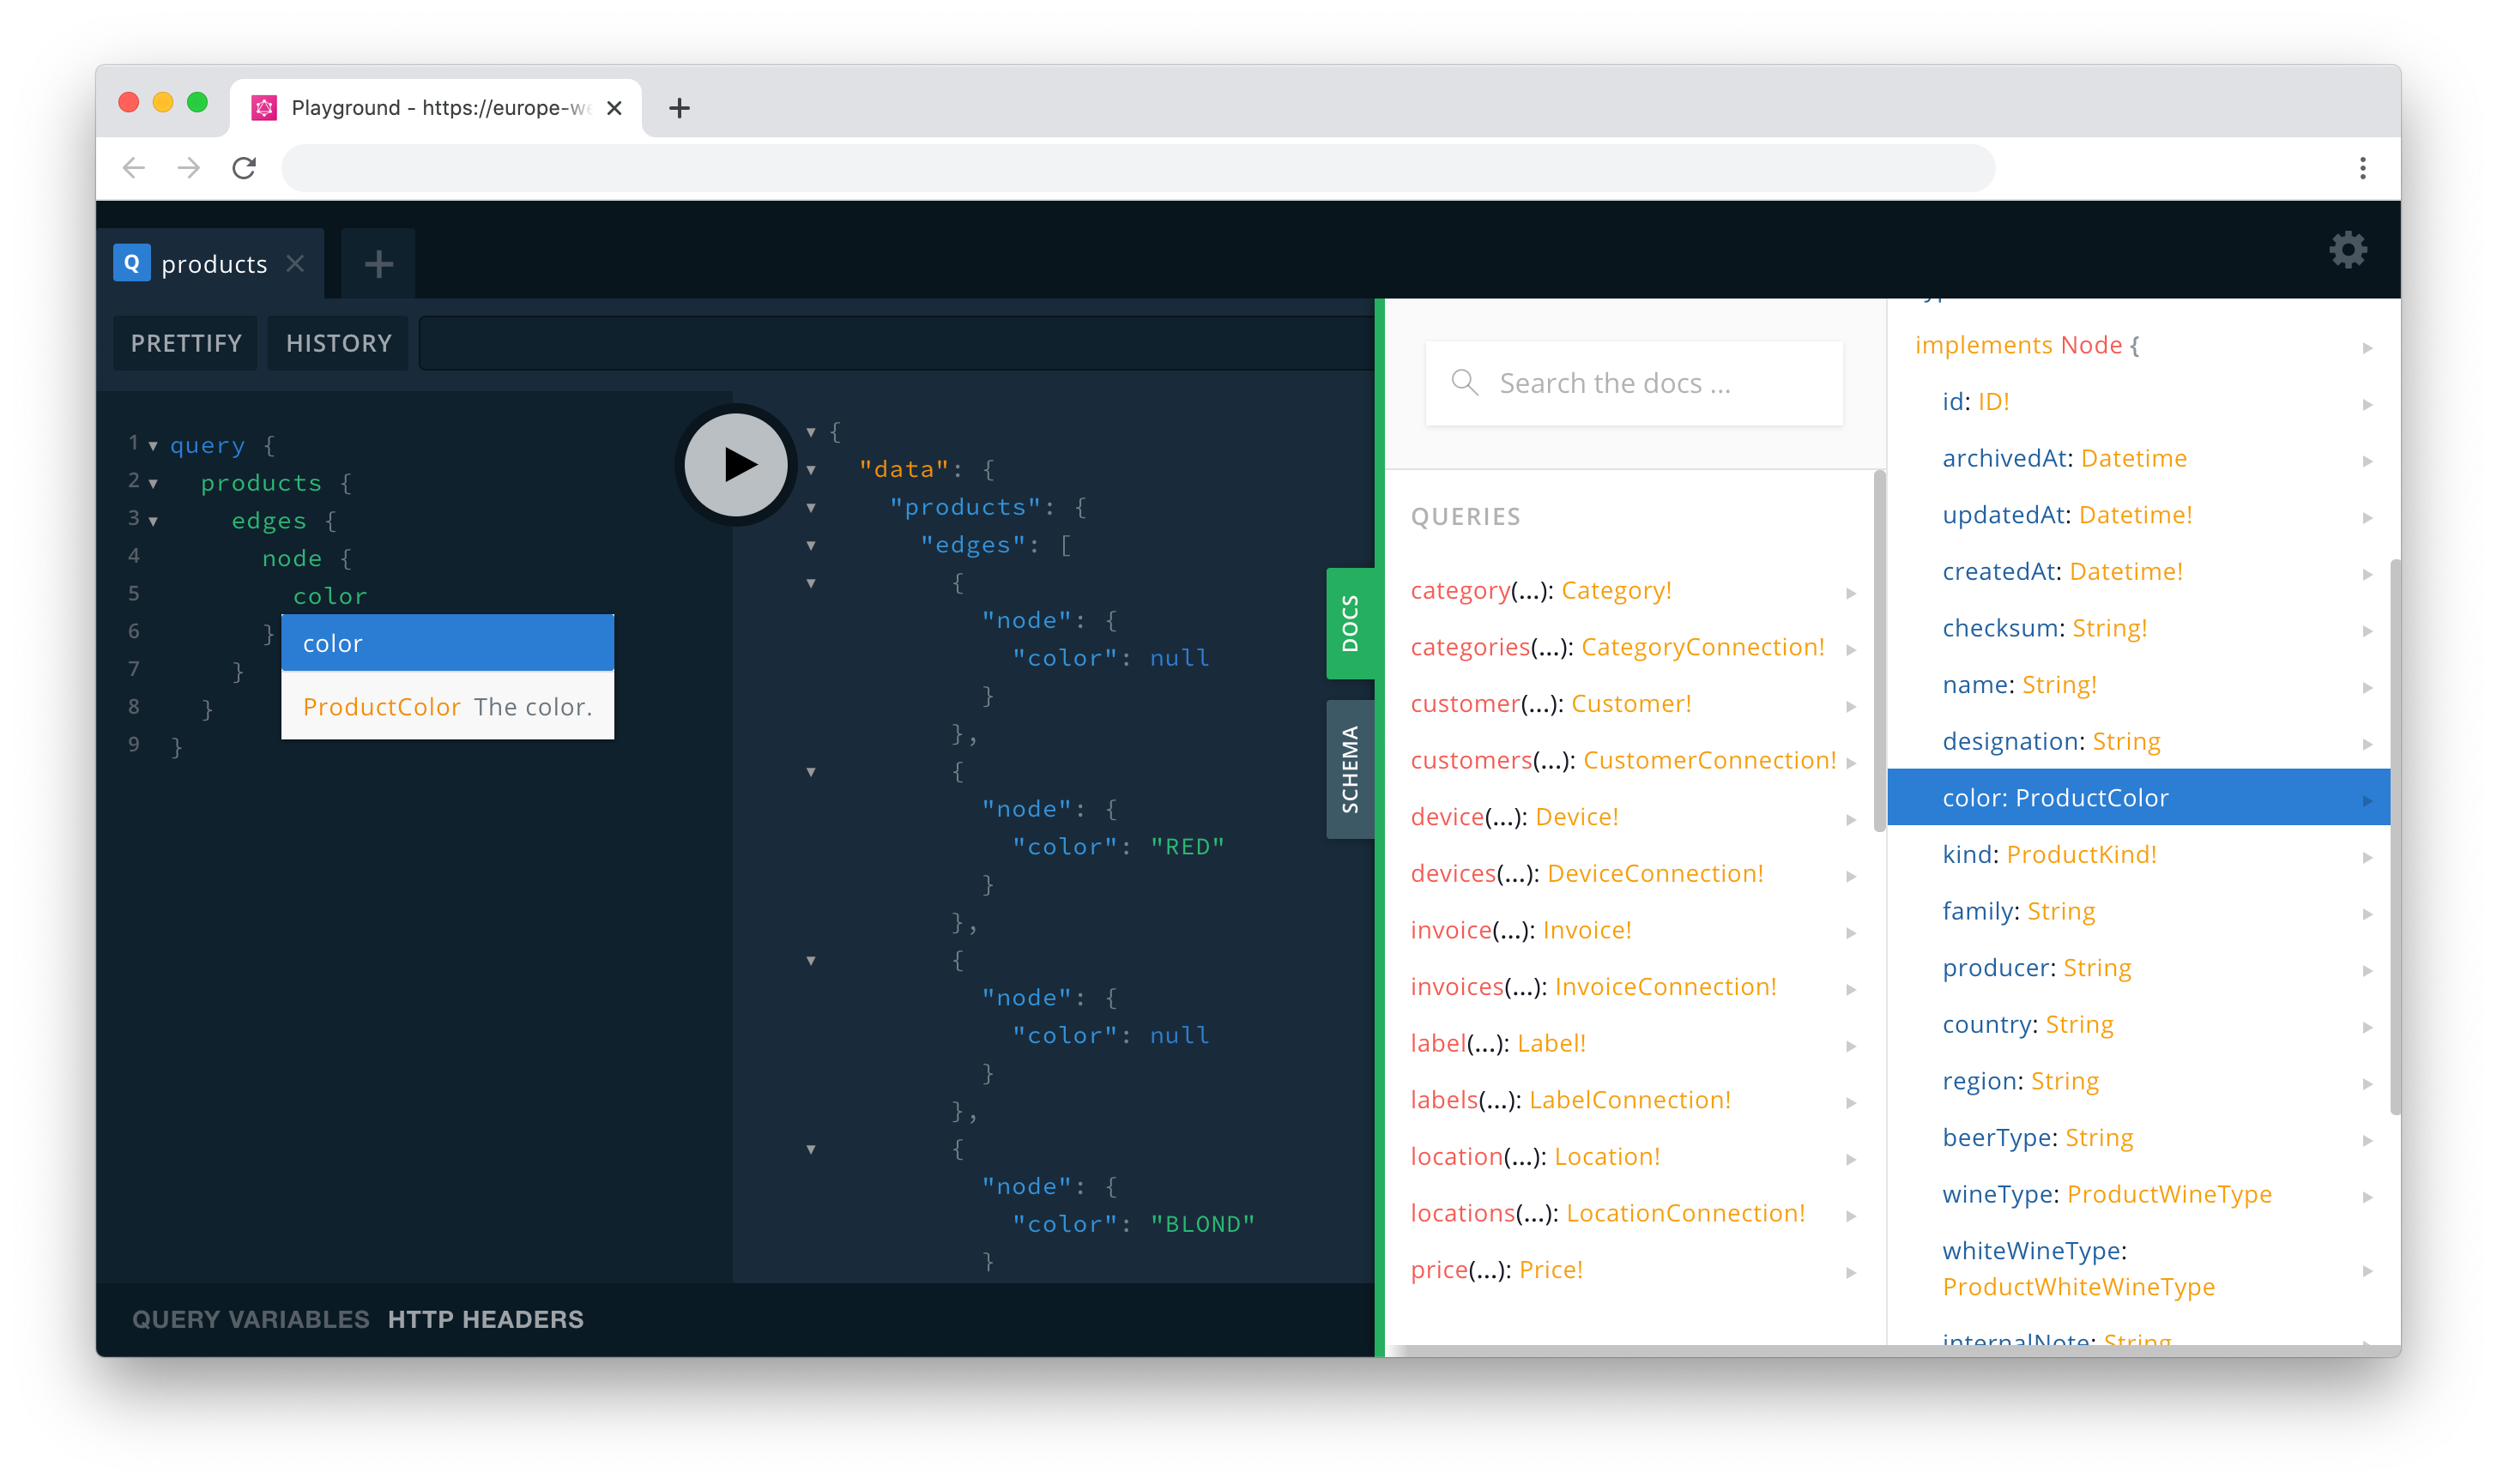Viewport: 2497px width, 1484px height.
Task: Click the Playground tab favicon
Action: (264, 108)
